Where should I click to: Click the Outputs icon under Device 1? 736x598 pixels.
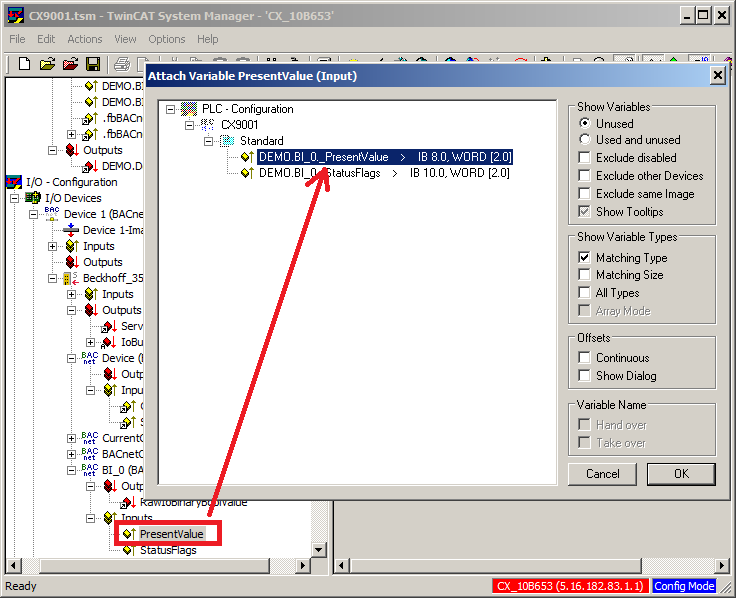pyautogui.click(x=72, y=262)
